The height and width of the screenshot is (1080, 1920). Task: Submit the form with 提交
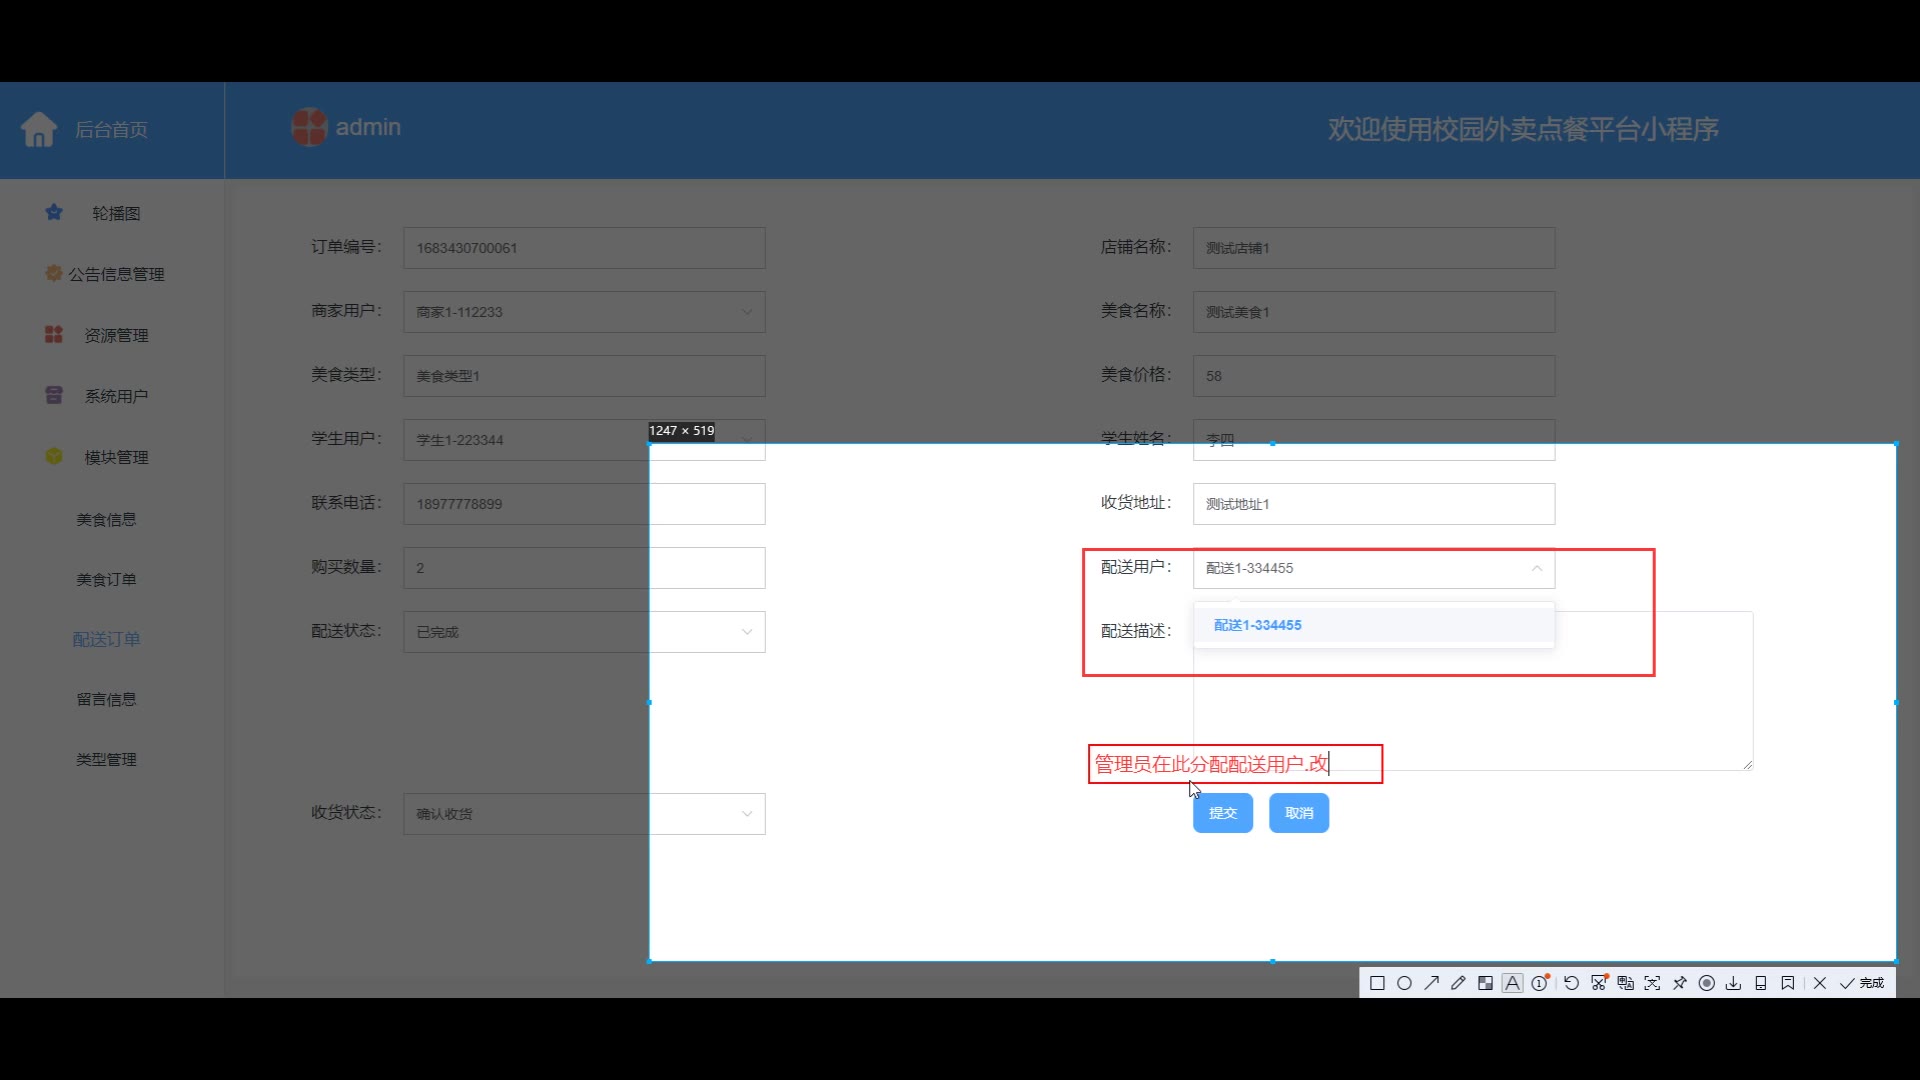coord(1222,813)
